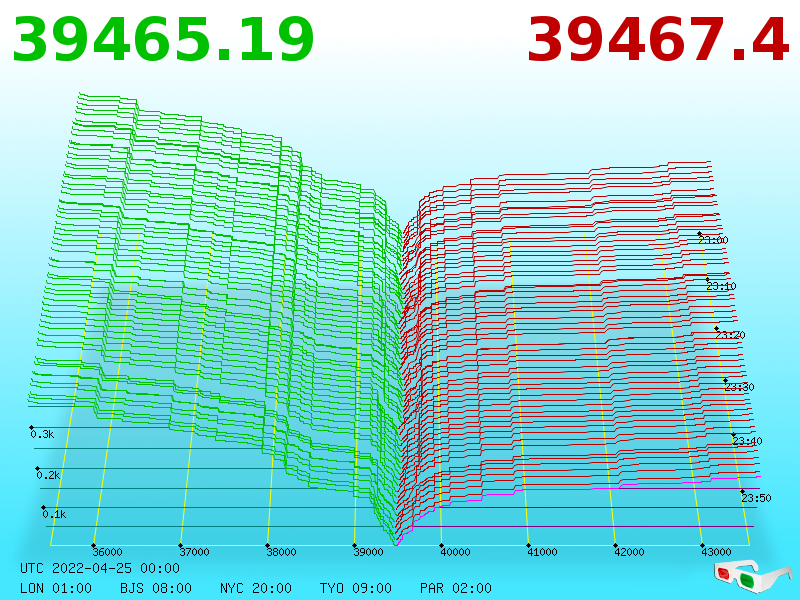Click the 23:20 time marker

click(x=730, y=335)
